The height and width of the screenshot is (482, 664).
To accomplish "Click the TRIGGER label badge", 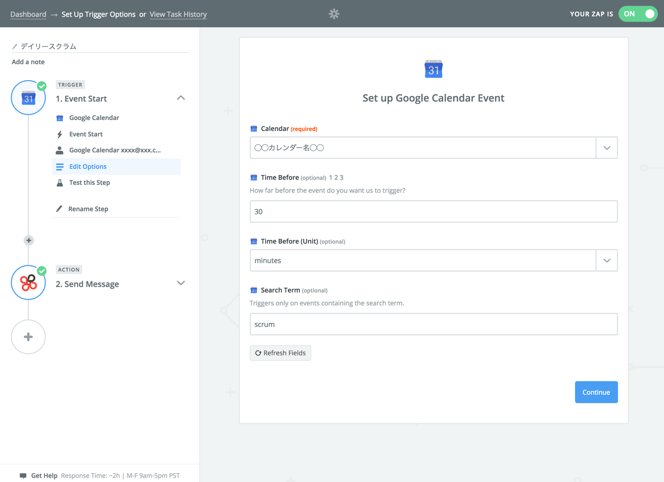I will pos(70,85).
